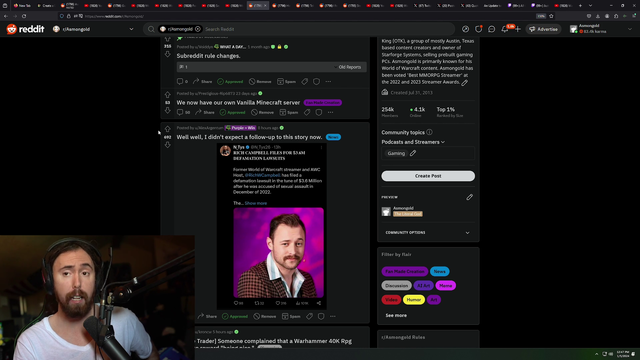Filter by Humor flair
640x360 pixels.
413,300
